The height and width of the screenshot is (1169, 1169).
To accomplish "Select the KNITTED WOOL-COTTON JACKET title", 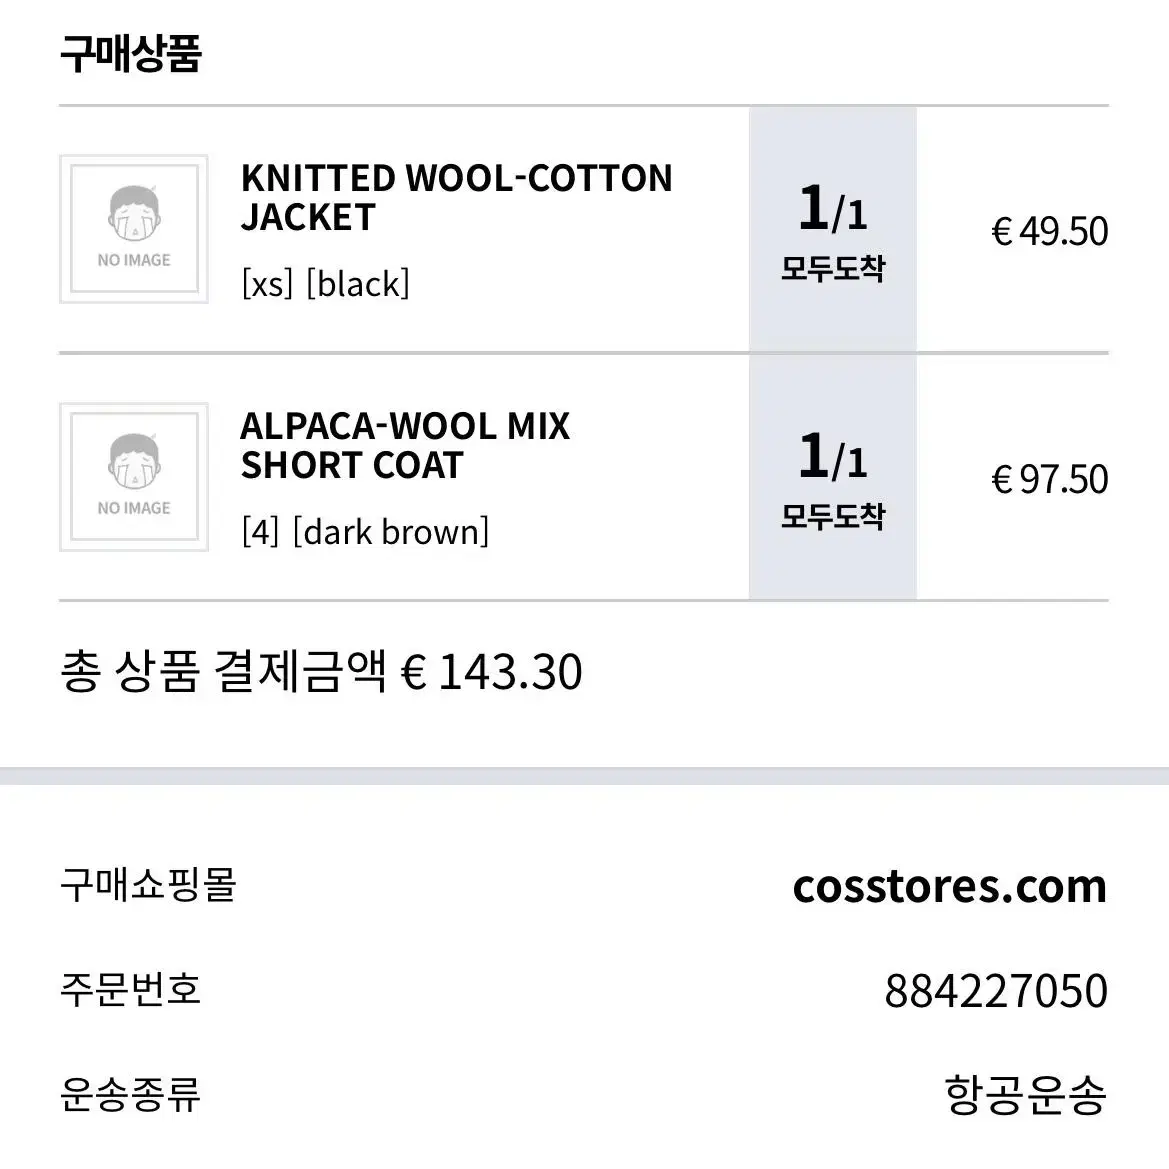I will tap(456, 198).
